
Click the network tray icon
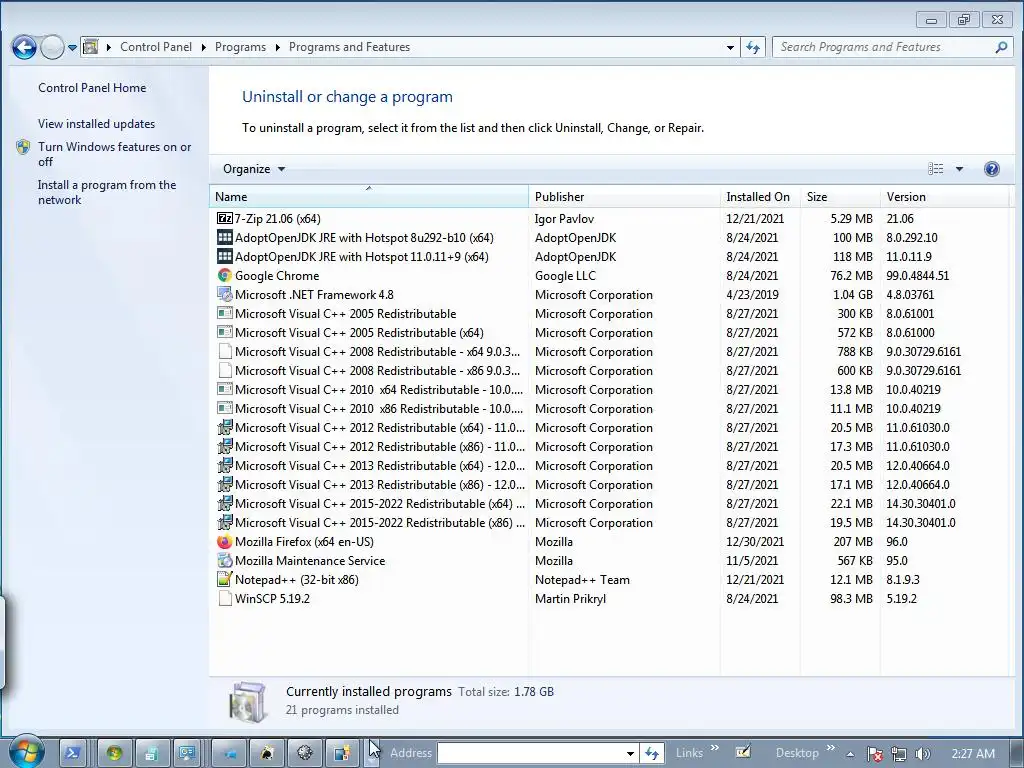click(x=899, y=754)
